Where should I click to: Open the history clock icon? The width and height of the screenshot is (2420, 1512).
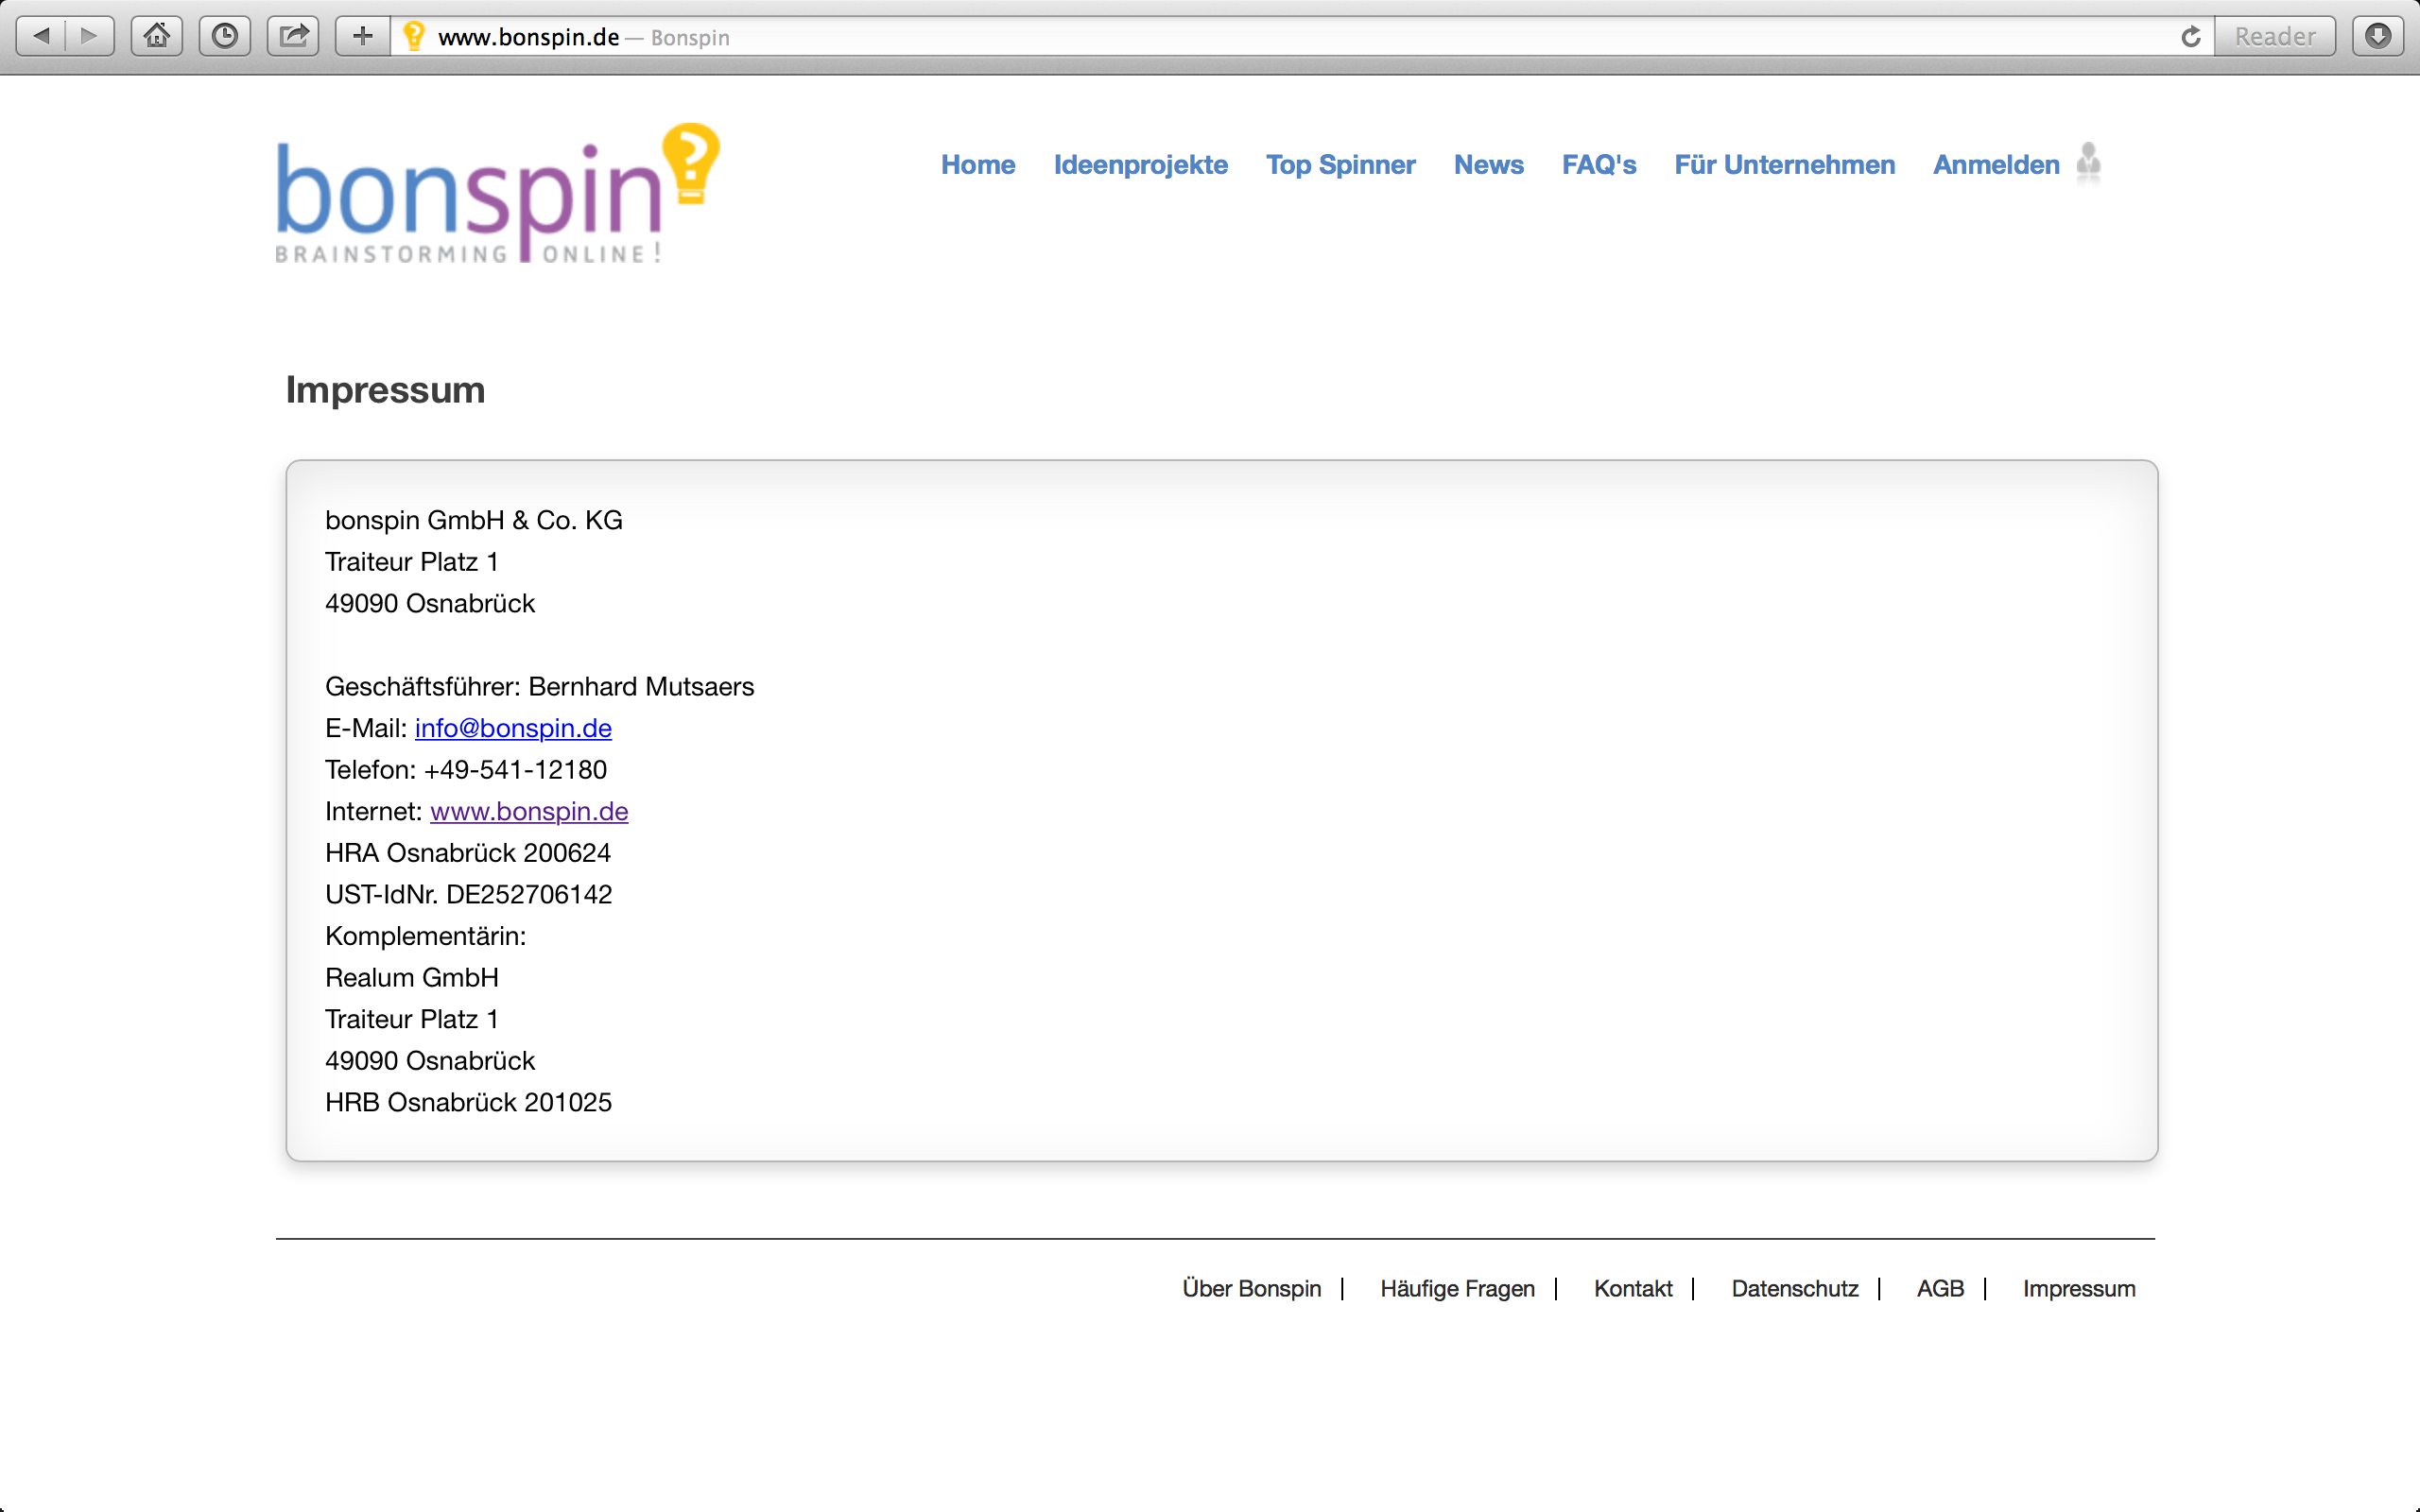(225, 37)
